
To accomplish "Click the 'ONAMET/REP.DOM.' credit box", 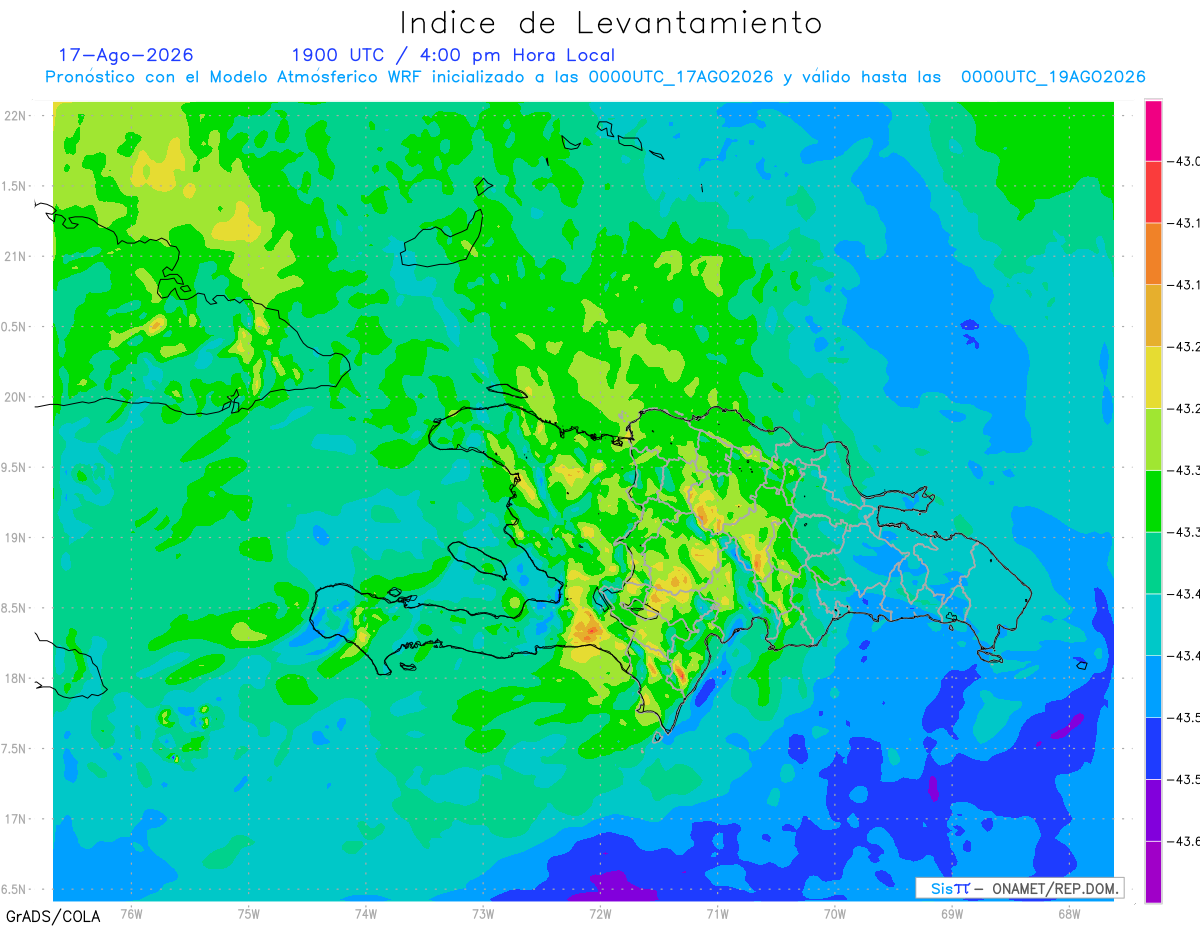I will click(x=1020, y=888).
